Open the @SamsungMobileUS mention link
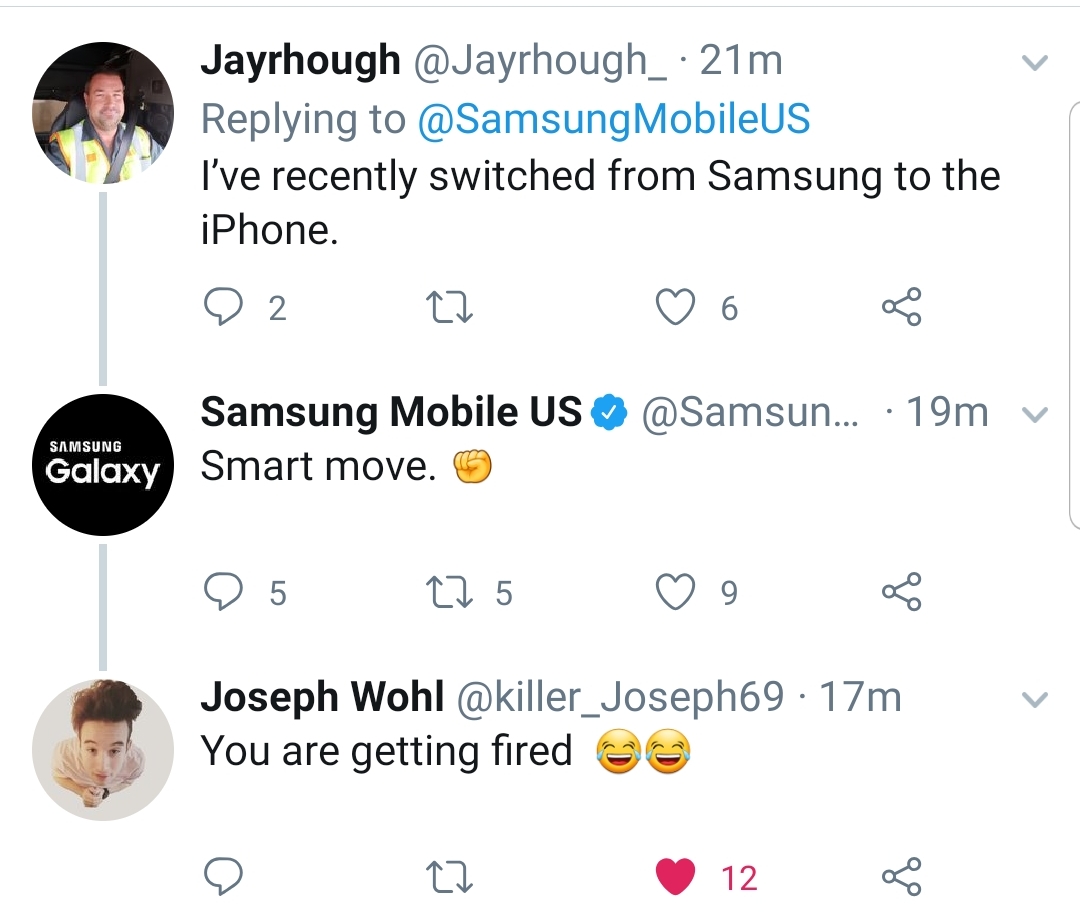This screenshot has height=923, width=1080. click(x=612, y=120)
